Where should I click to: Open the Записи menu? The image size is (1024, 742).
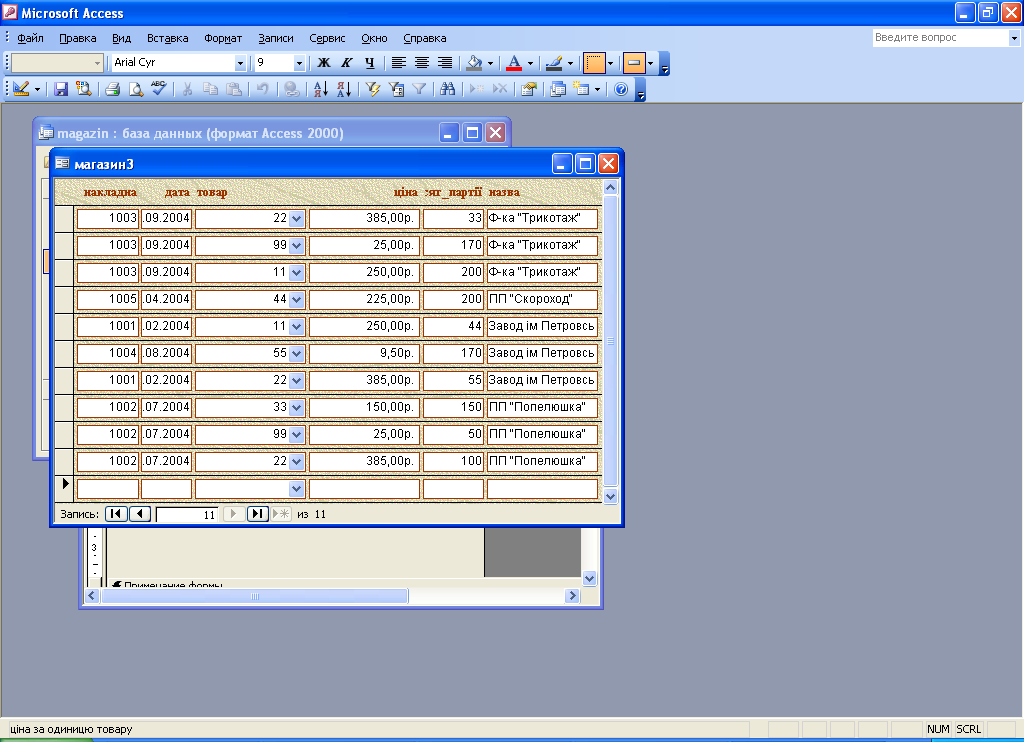(x=276, y=38)
